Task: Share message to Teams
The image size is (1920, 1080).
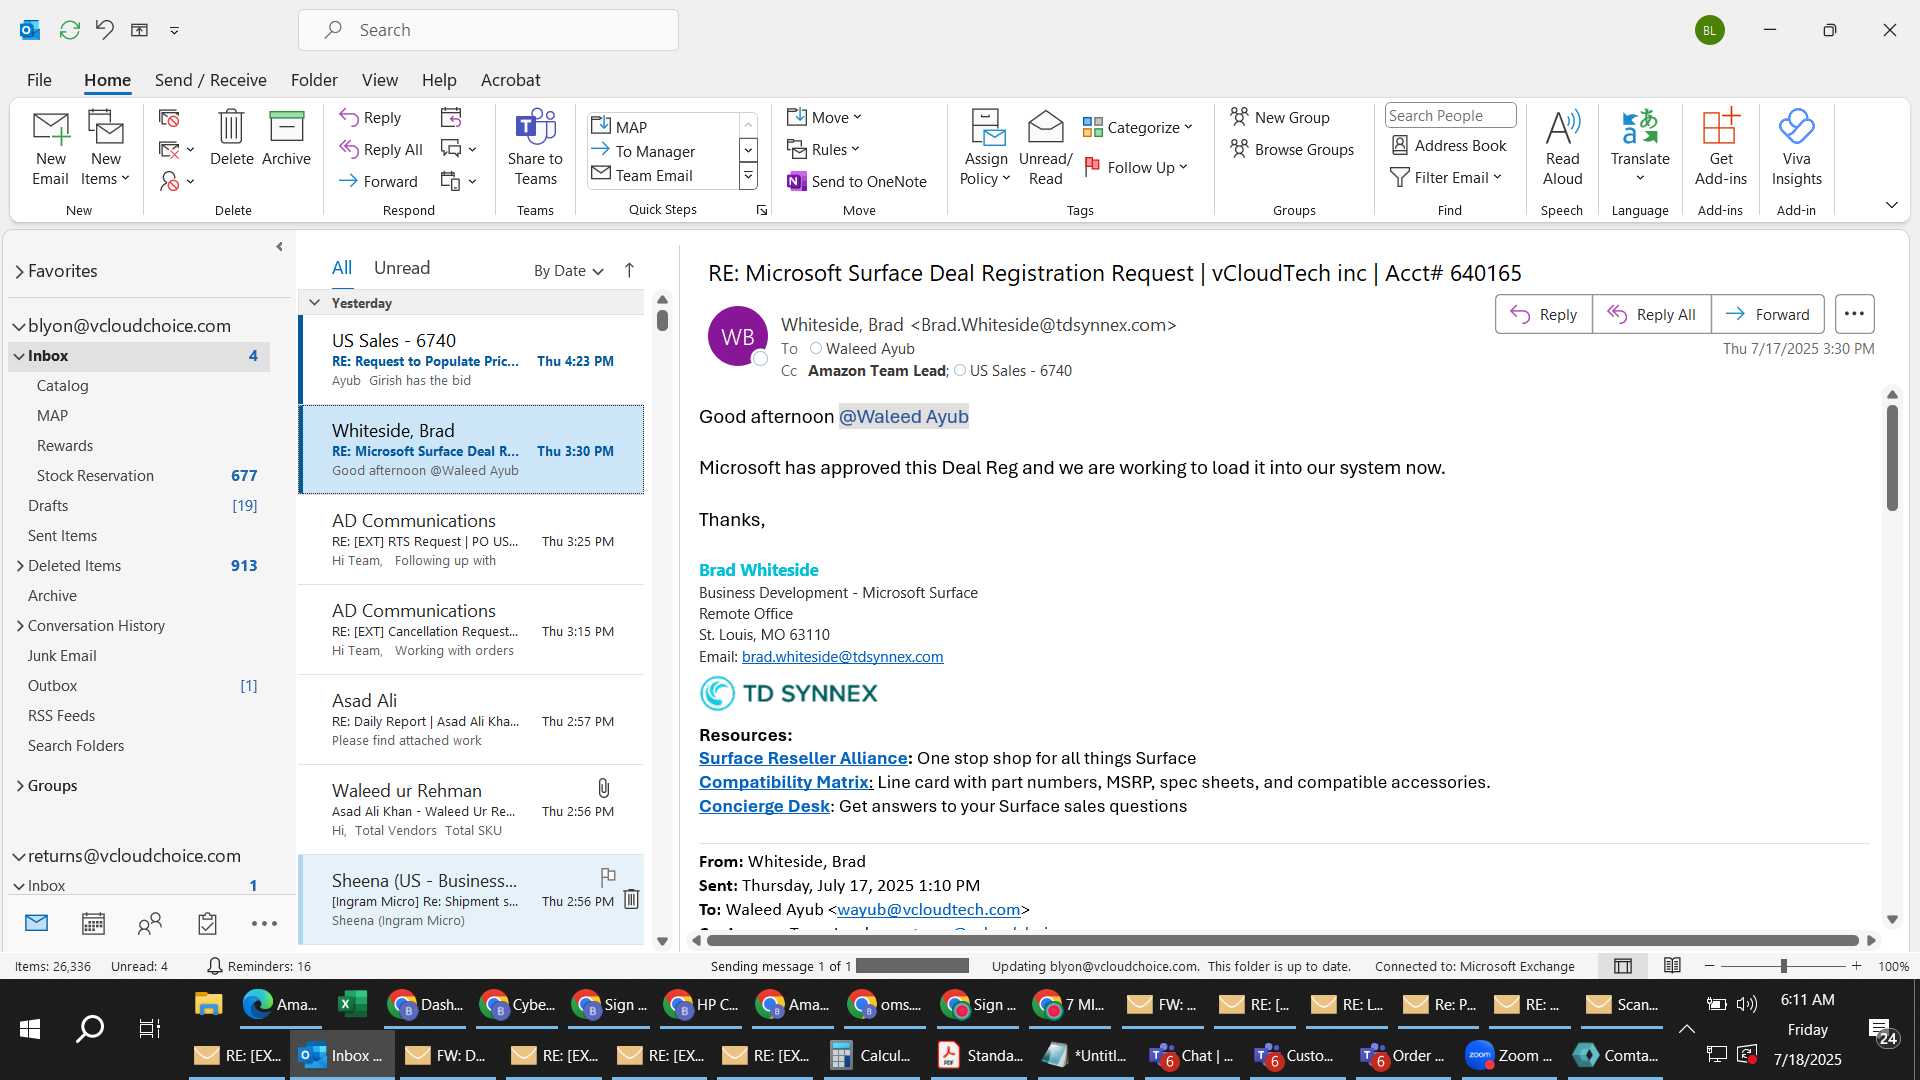Action: point(535,148)
